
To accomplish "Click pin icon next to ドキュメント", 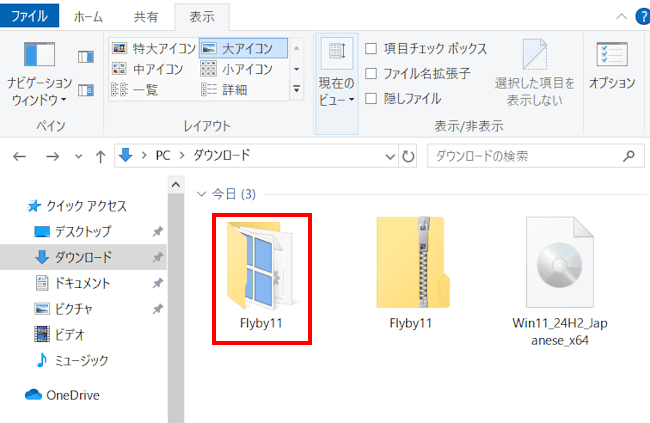I will pyautogui.click(x=158, y=283).
